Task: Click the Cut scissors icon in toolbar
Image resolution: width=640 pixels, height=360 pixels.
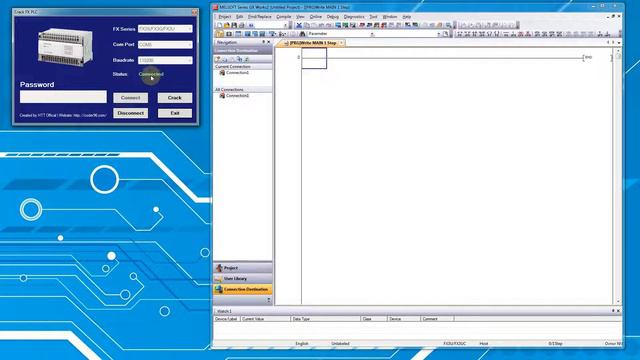Action: click(299, 25)
